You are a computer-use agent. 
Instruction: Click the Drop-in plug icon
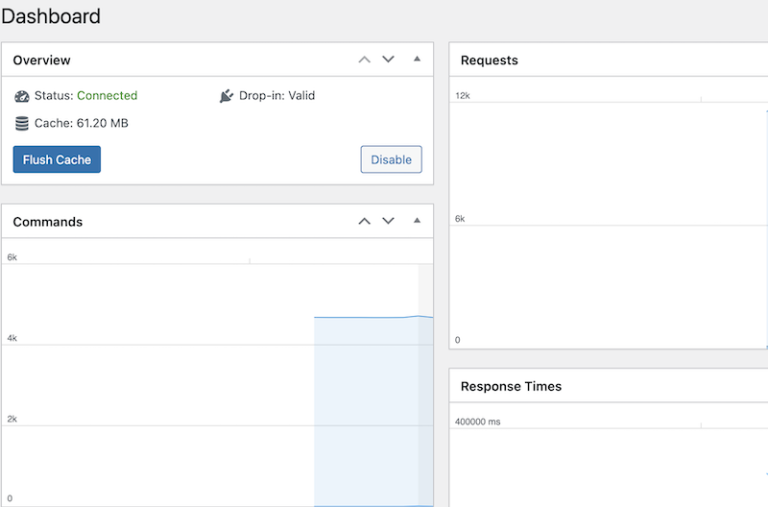(x=226, y=96)
